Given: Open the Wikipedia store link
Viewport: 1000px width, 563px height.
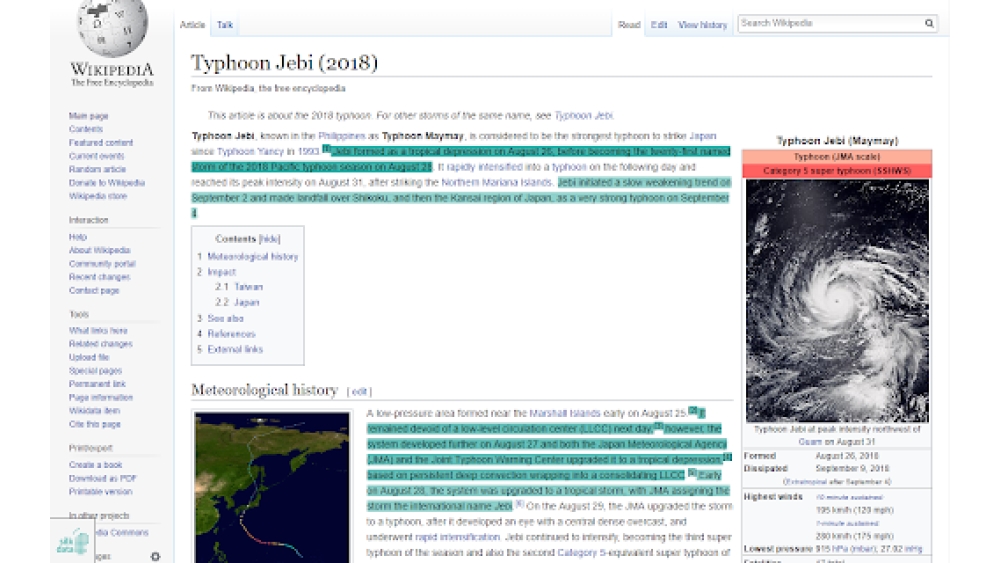Looking at the screenshot, I should point(98,196).
